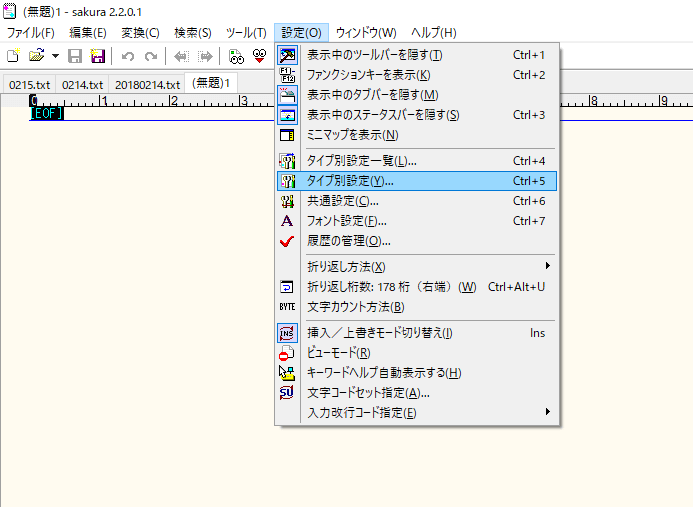Click the F1-F12 function key icon
The height and width of the screenshot is (507, 693).
click(x=287, y=75)
